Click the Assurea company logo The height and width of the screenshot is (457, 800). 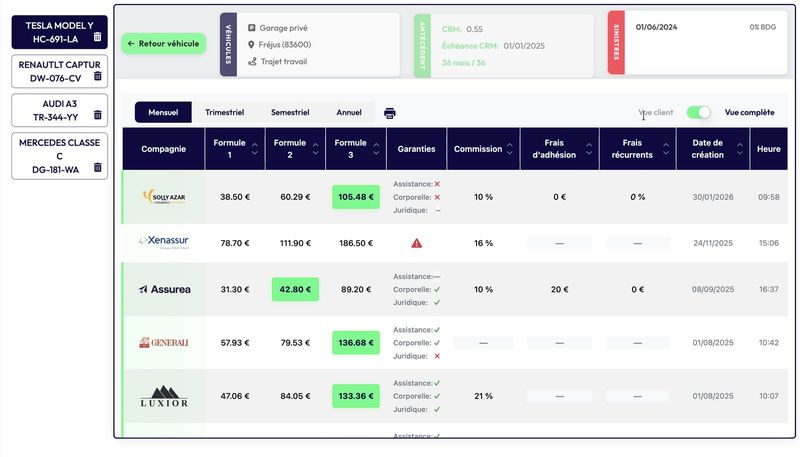164,289
